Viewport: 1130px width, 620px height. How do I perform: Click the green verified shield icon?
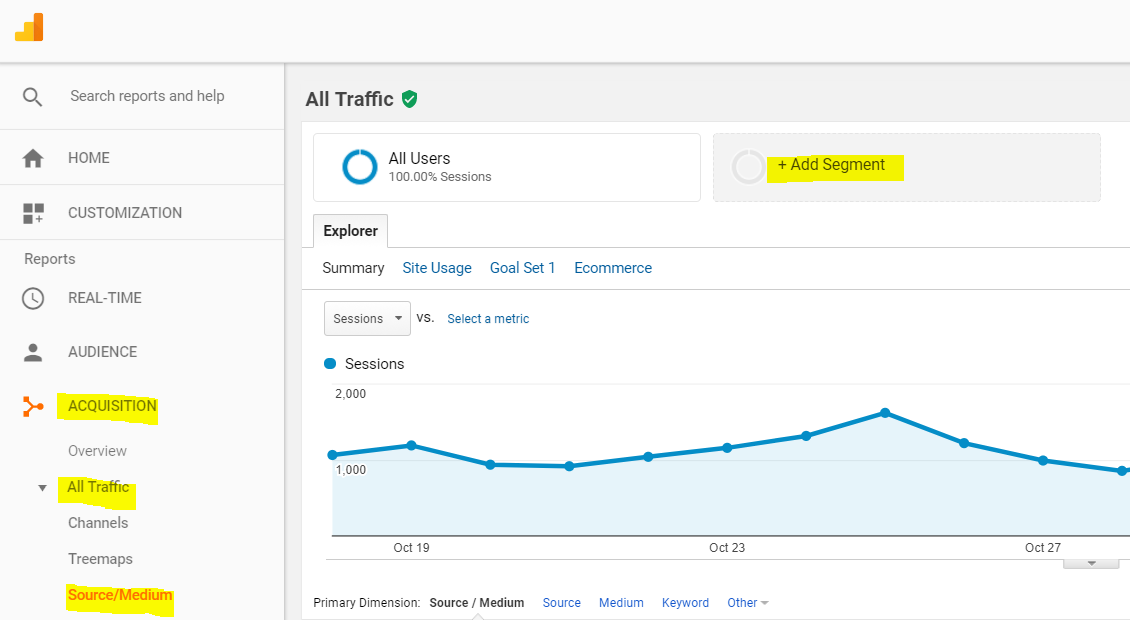409,99
